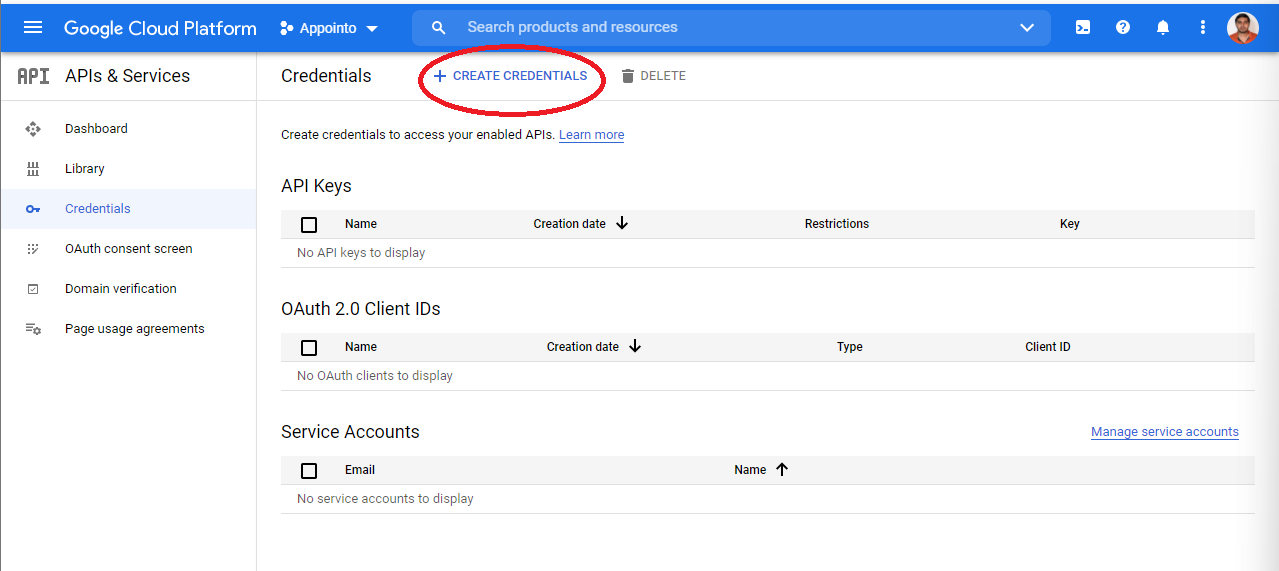Click Key column header
1279x571 pixels.
1070,224
